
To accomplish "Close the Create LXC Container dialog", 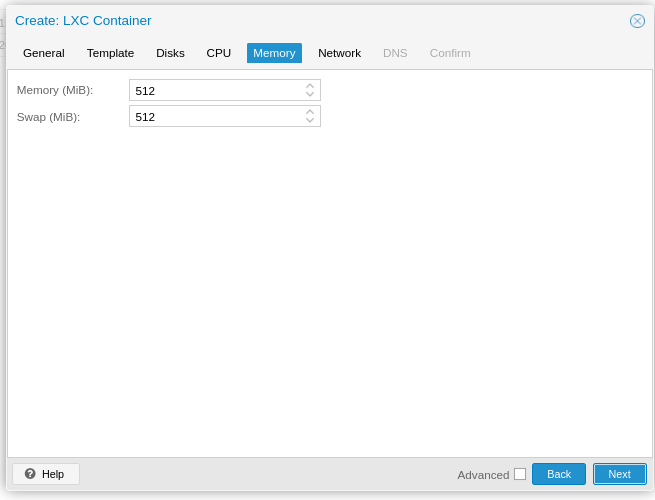I will coord(637,21).
